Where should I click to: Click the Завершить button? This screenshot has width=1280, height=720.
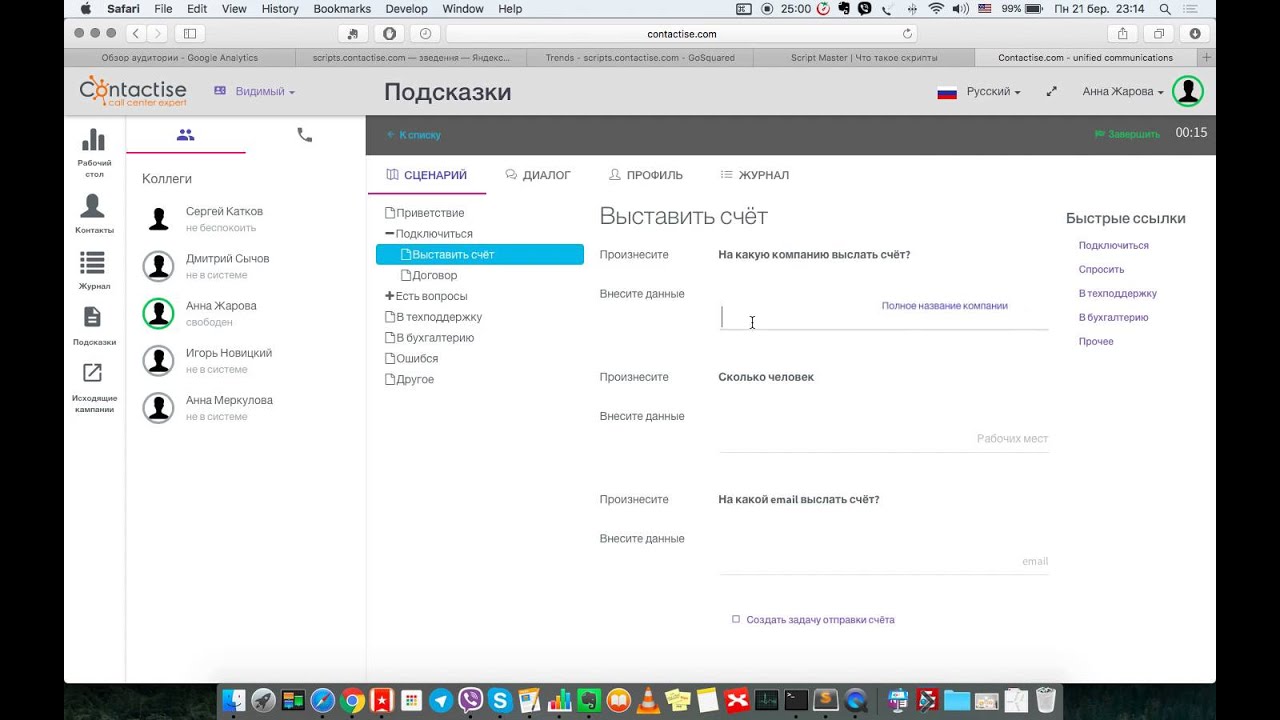coord(1127,134)
